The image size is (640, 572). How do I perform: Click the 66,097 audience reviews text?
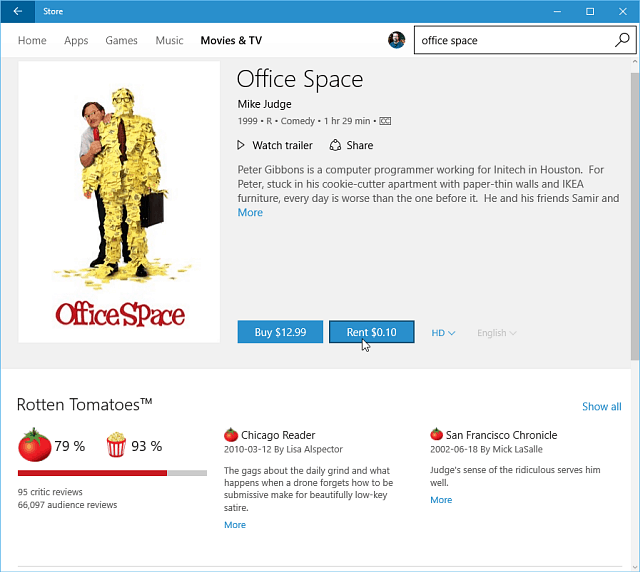click(67, 505)
